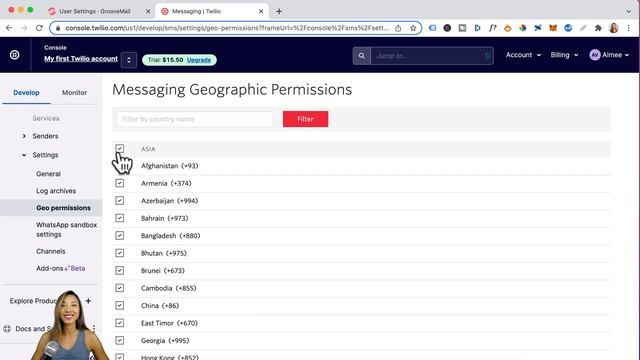This screenshot has width=640, height=360.
Task: Click the dark circle extension icon
Action: pyautogui.click(x=447, y=28)
